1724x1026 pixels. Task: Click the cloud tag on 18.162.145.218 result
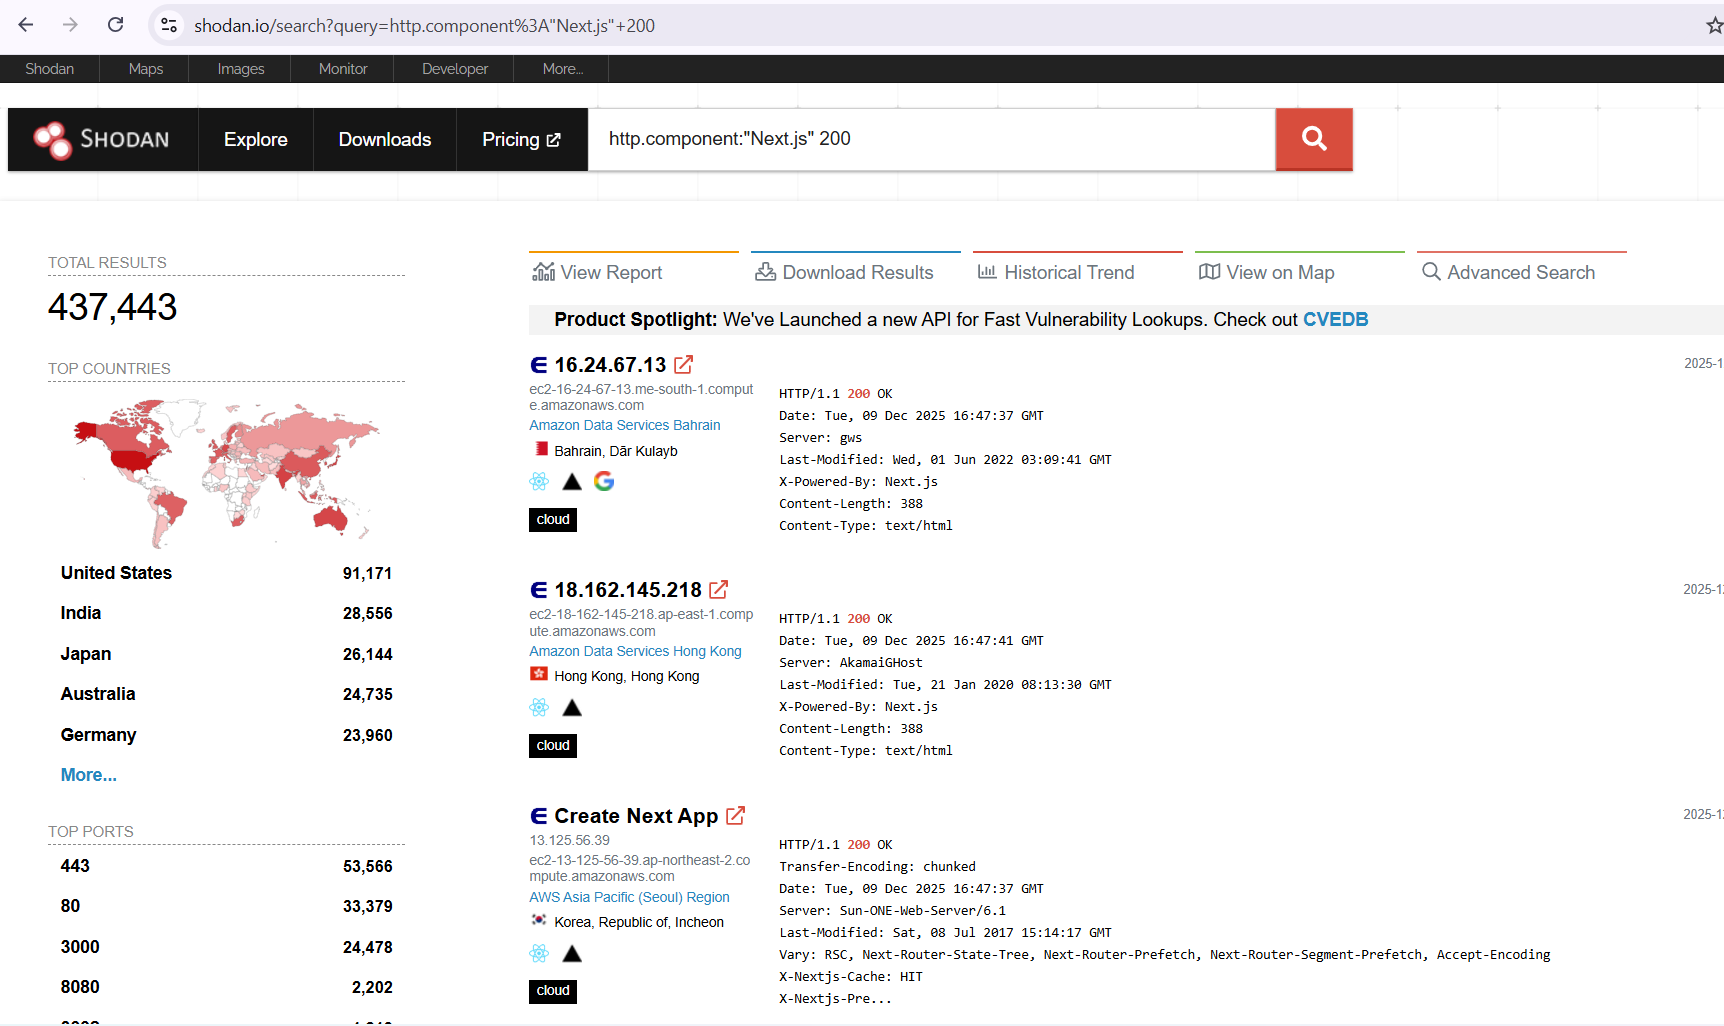tap(553, 746)
